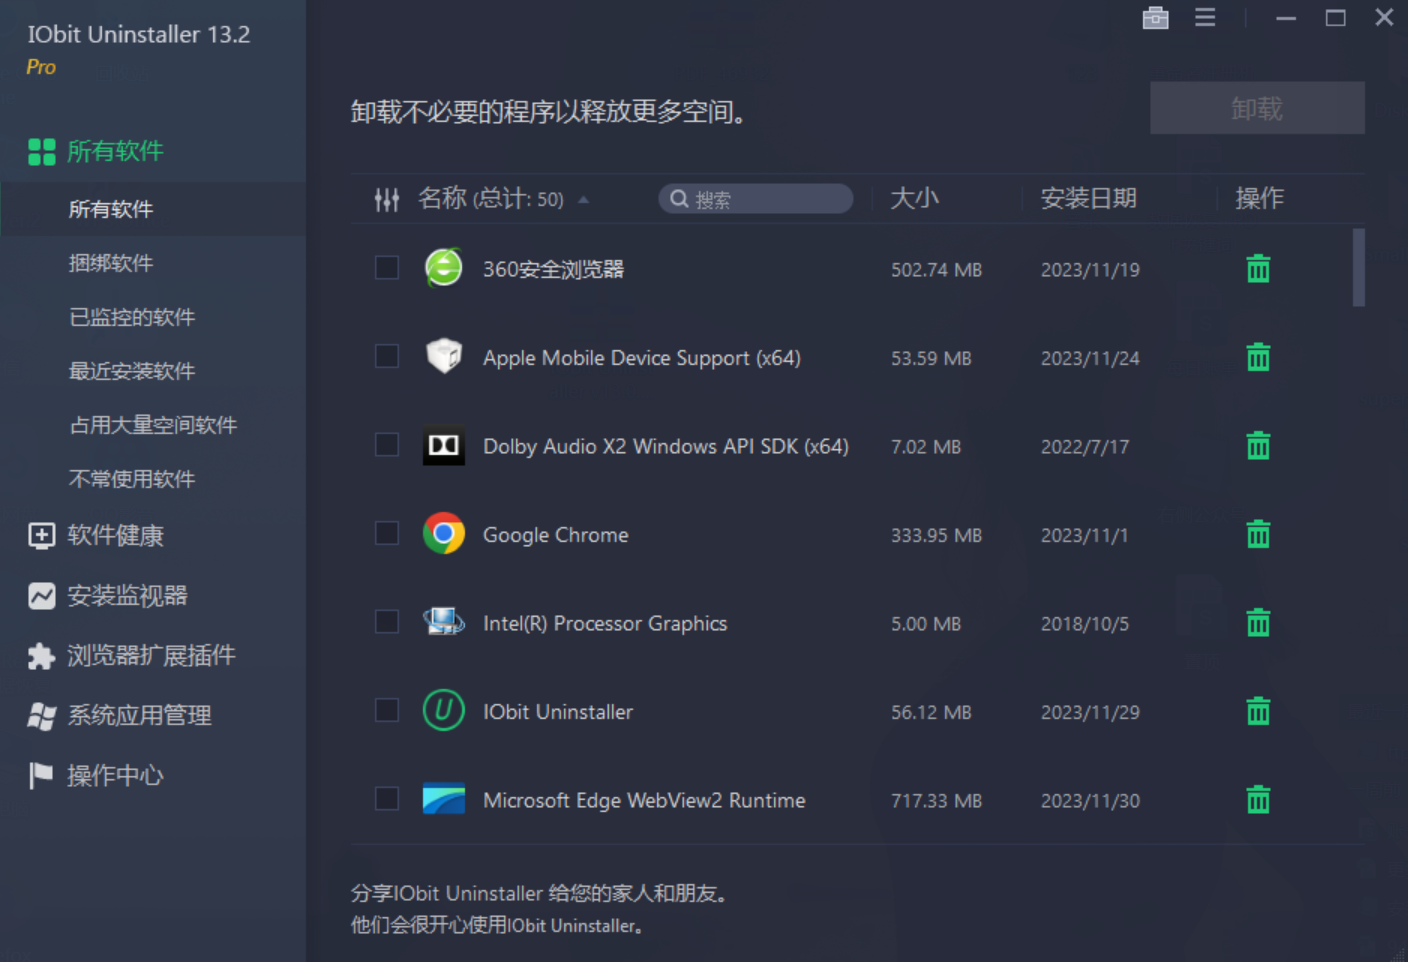
Task: Check the Dolby Audio X2 row checkbox
Action: (386, 445)
